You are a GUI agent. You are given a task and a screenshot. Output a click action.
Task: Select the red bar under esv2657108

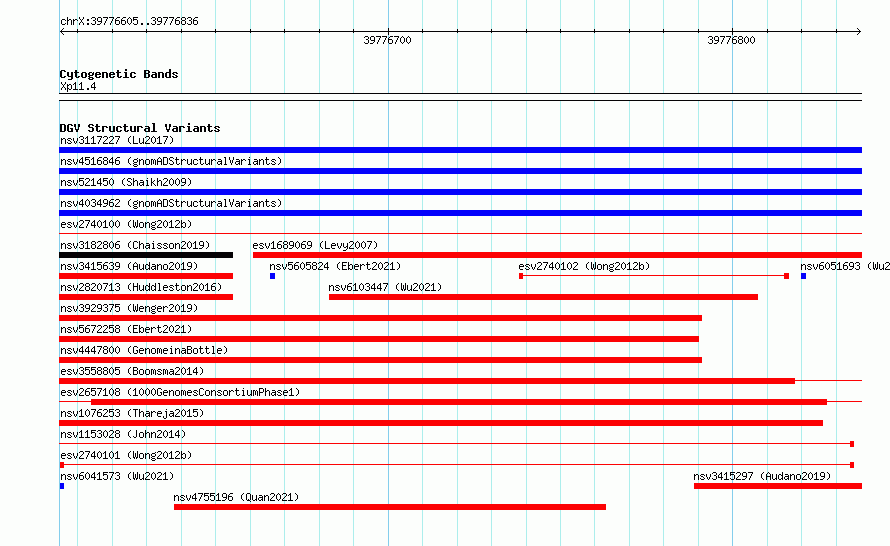(x=459, y=402)
